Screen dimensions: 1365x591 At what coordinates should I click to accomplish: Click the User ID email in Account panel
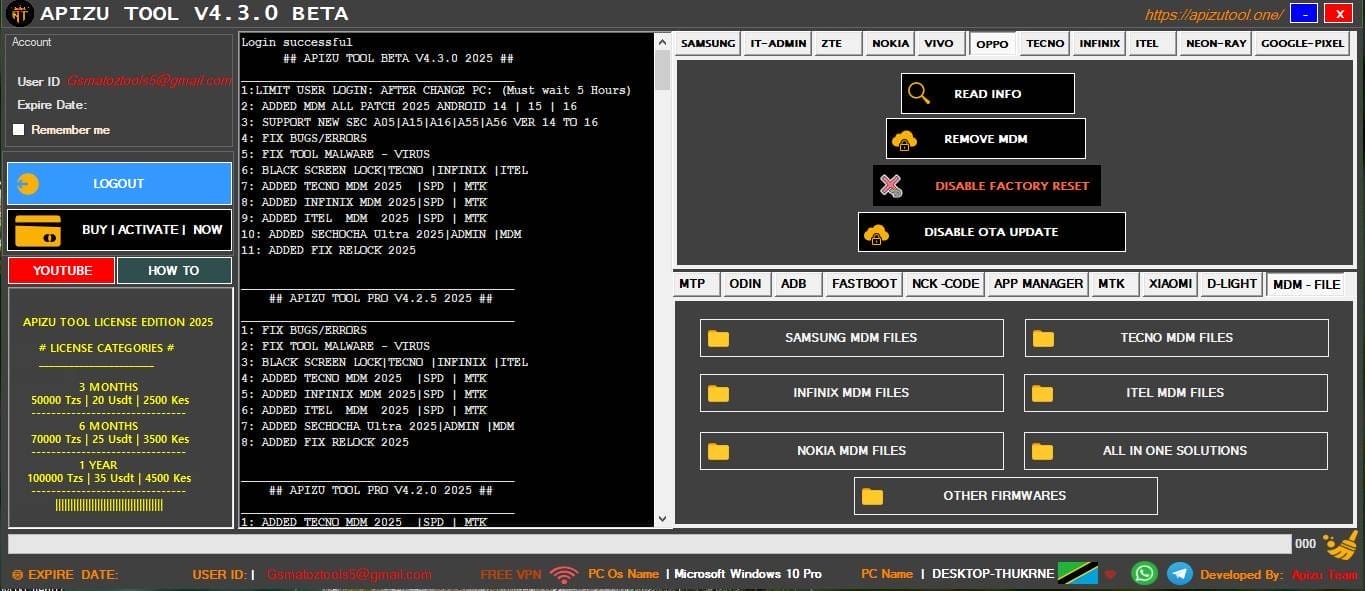(150, 81)
